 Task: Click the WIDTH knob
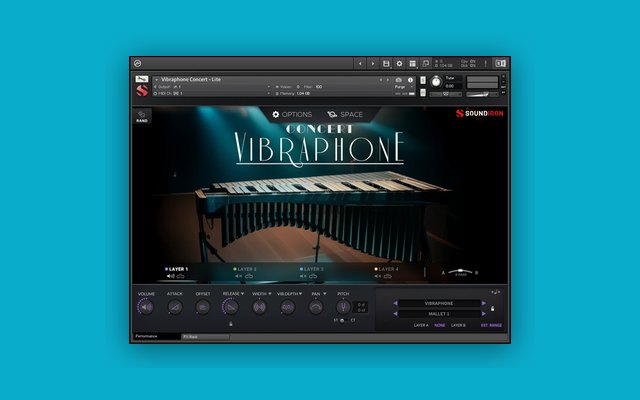click(x=259, y=307)
